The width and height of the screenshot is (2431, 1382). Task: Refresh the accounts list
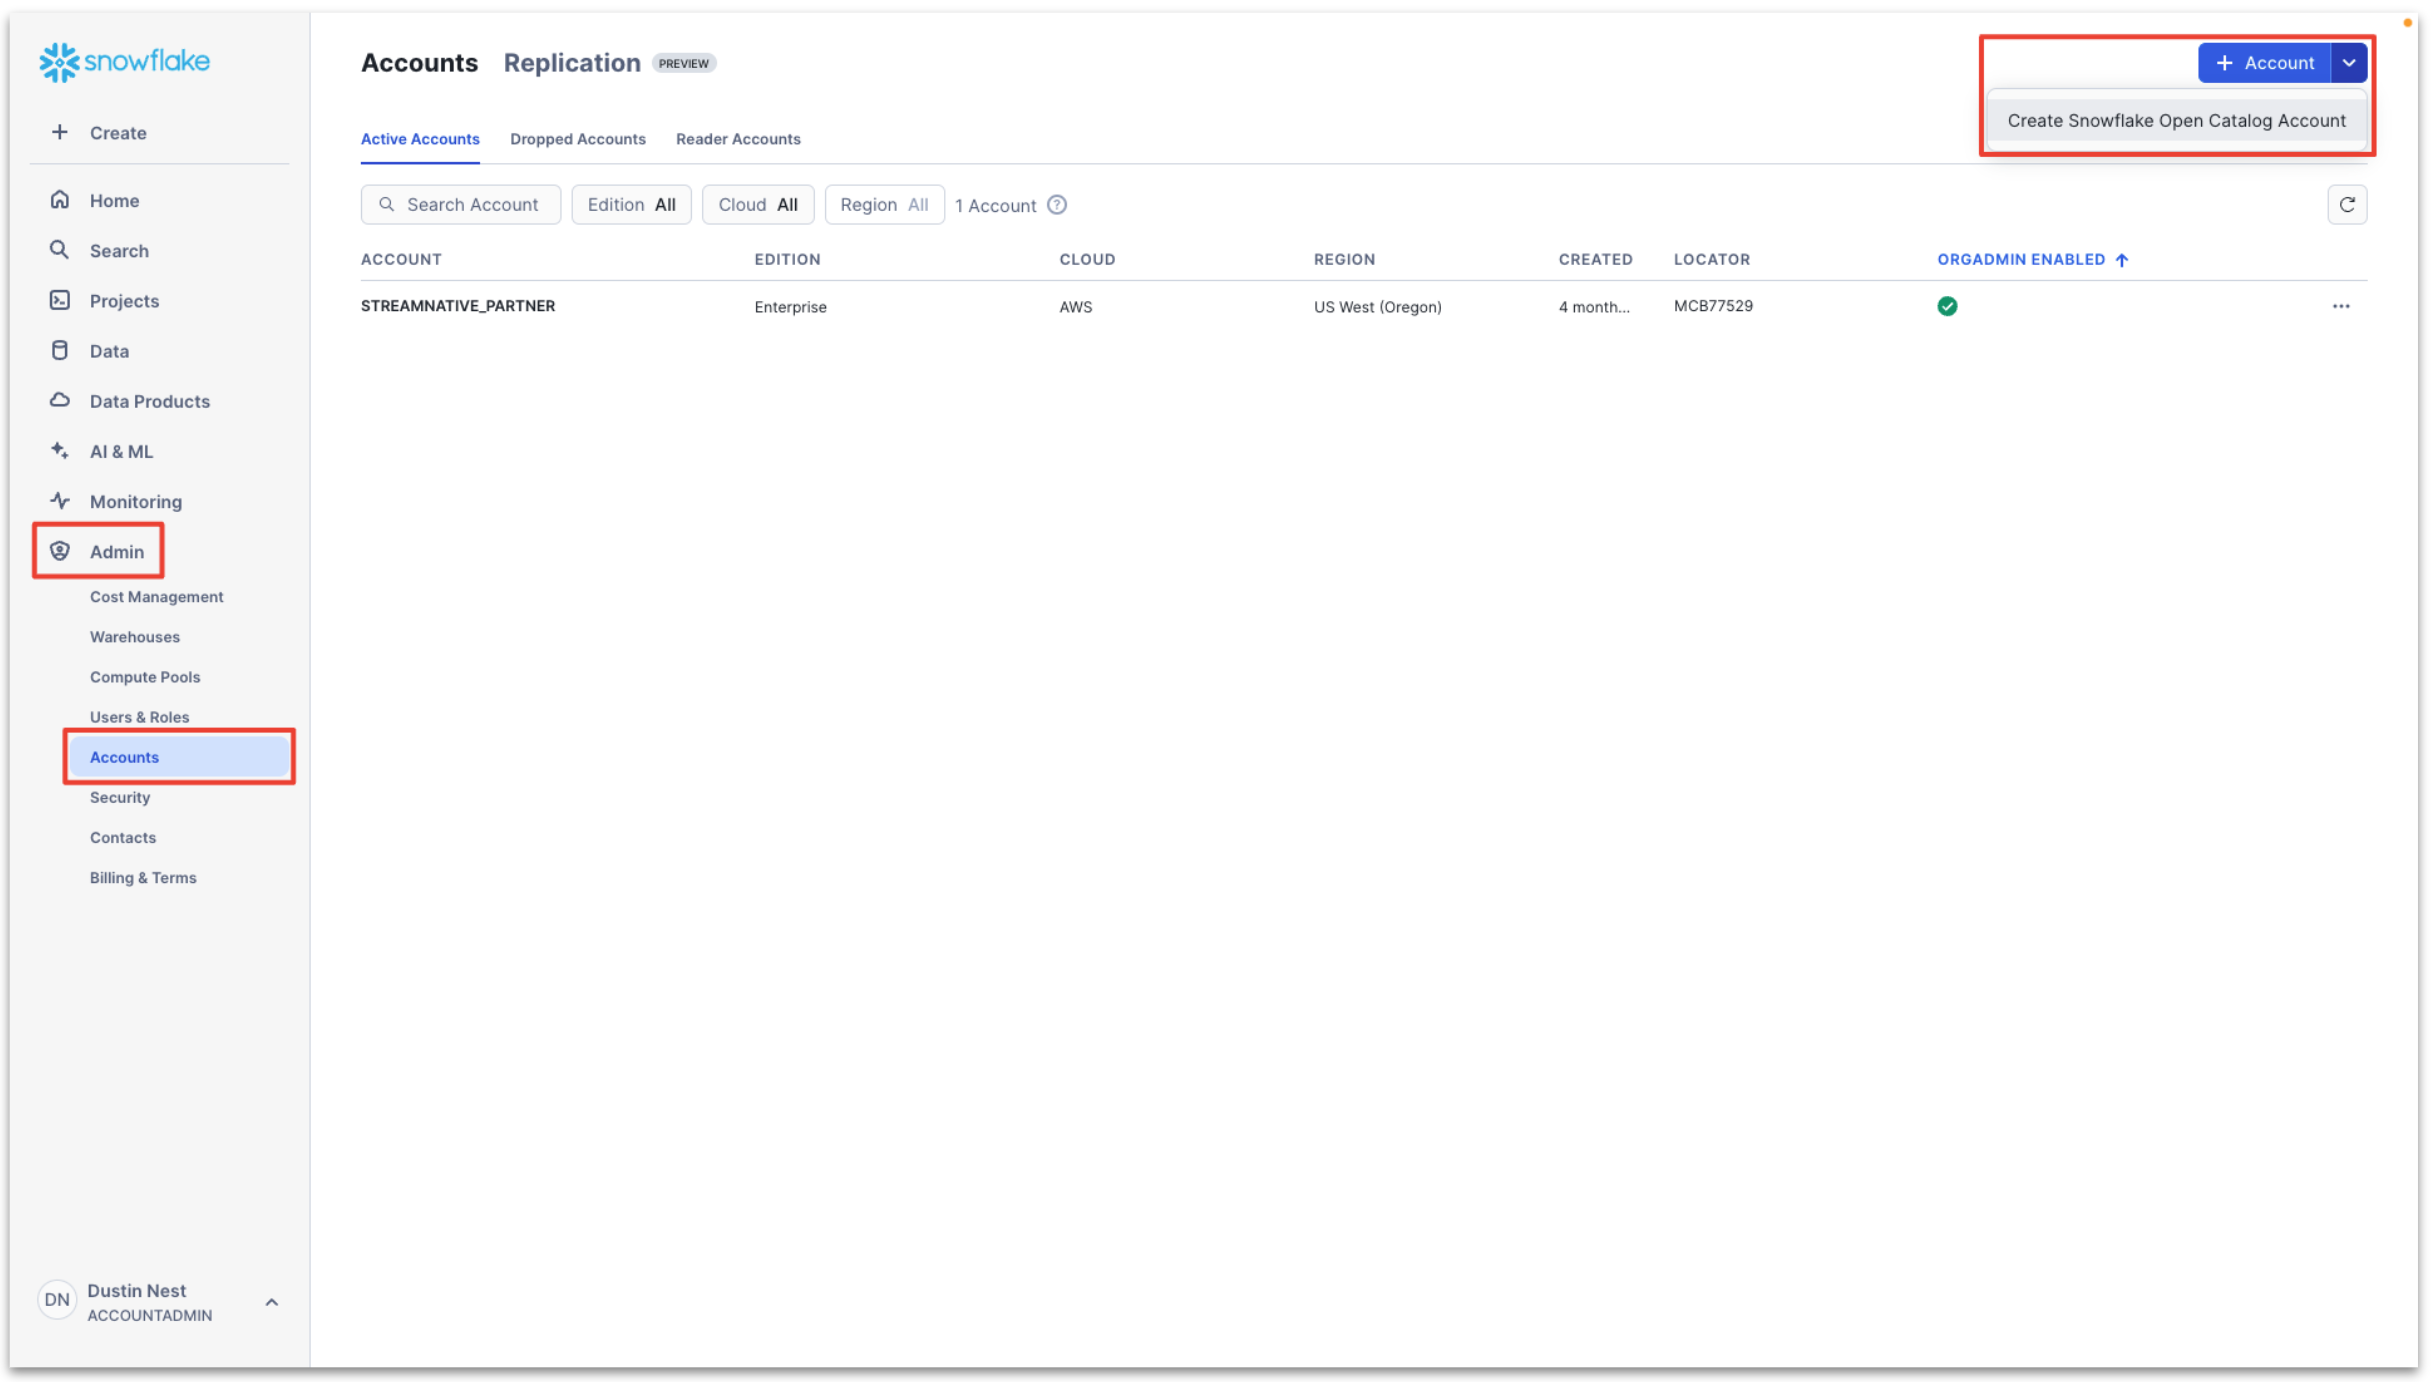click(x=2348, y=204)
